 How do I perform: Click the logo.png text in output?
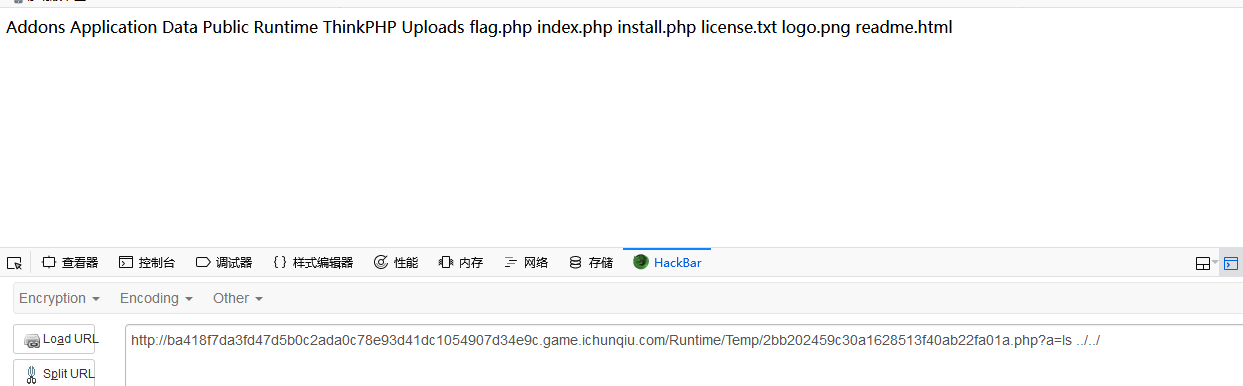[816, 28]
